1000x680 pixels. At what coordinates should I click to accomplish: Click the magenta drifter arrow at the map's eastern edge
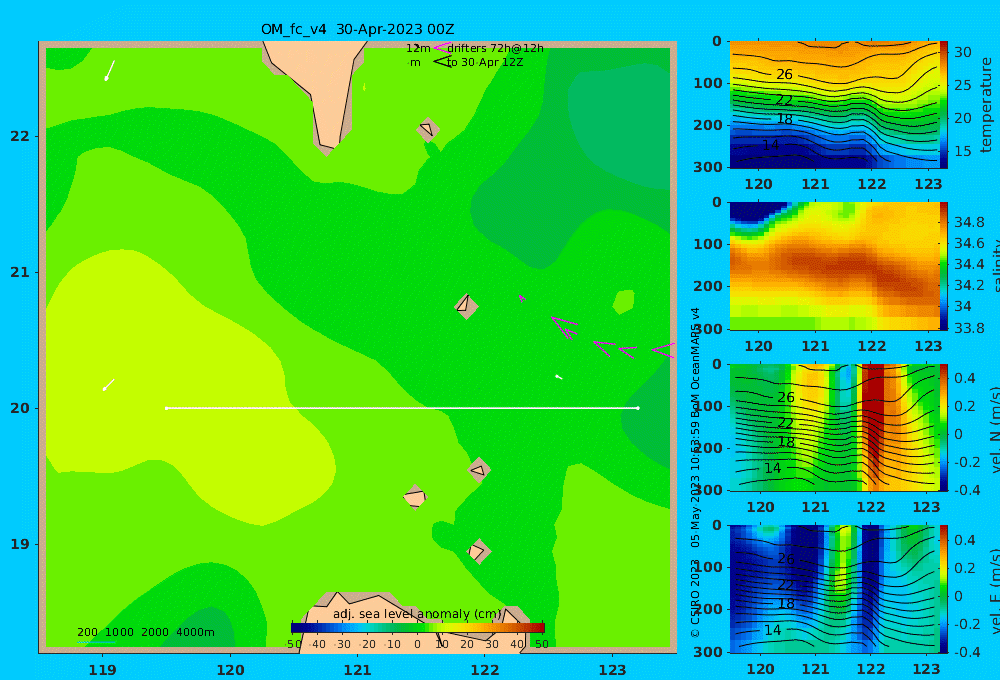tap(663, 350)
